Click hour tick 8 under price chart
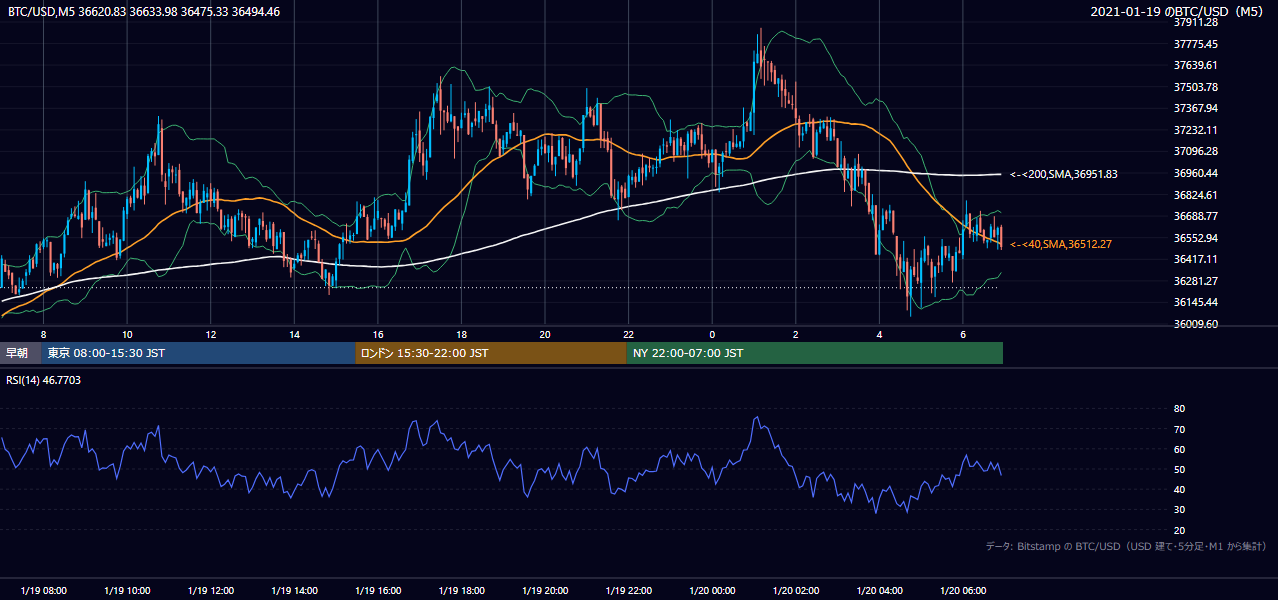The width and height of the screenshot is (1278, 600). click(x=43, y=333)
